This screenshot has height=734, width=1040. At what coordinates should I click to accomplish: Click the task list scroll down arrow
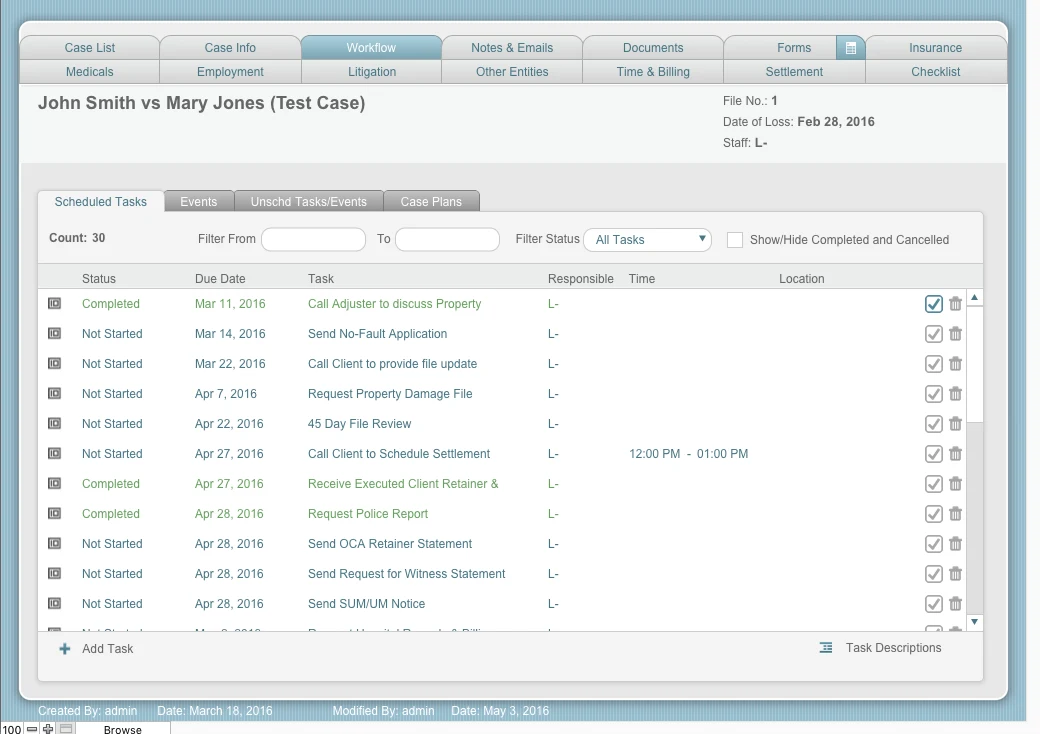coord(974,622)
